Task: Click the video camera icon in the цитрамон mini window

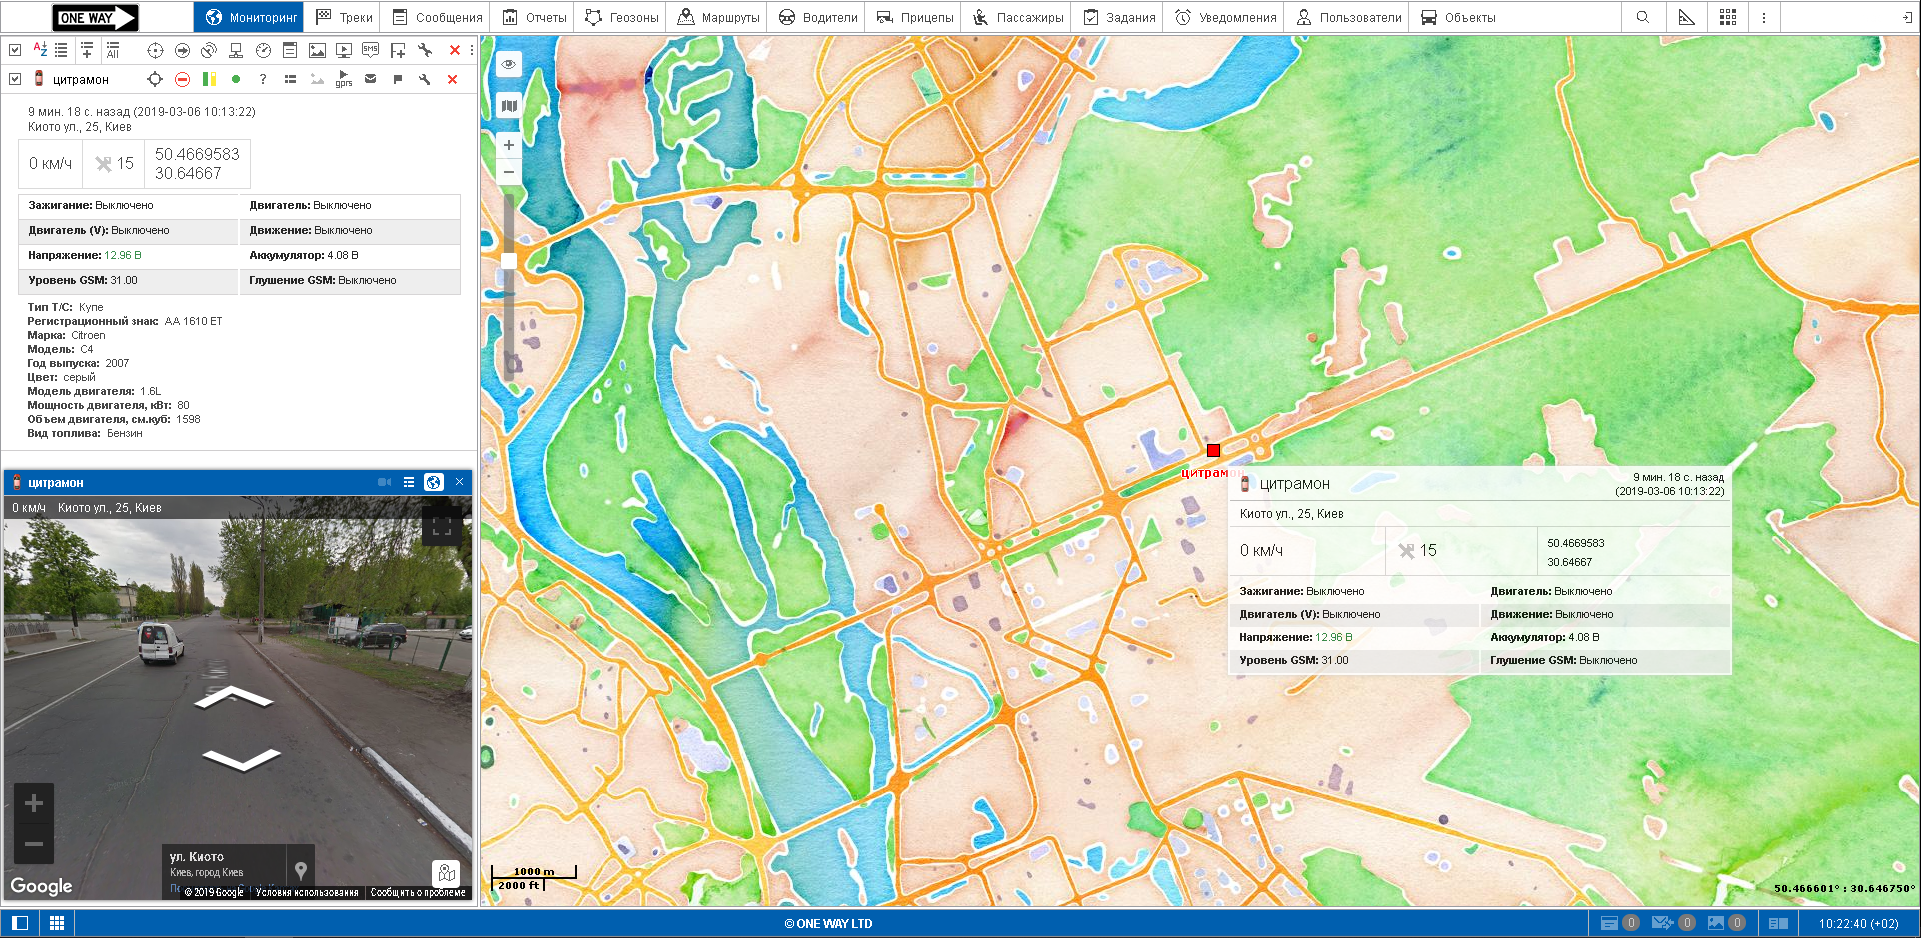Action: 385,482
